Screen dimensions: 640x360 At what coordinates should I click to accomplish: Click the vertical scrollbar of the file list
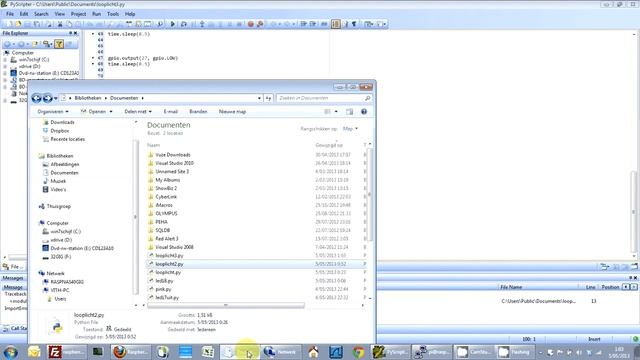point(370,194)
